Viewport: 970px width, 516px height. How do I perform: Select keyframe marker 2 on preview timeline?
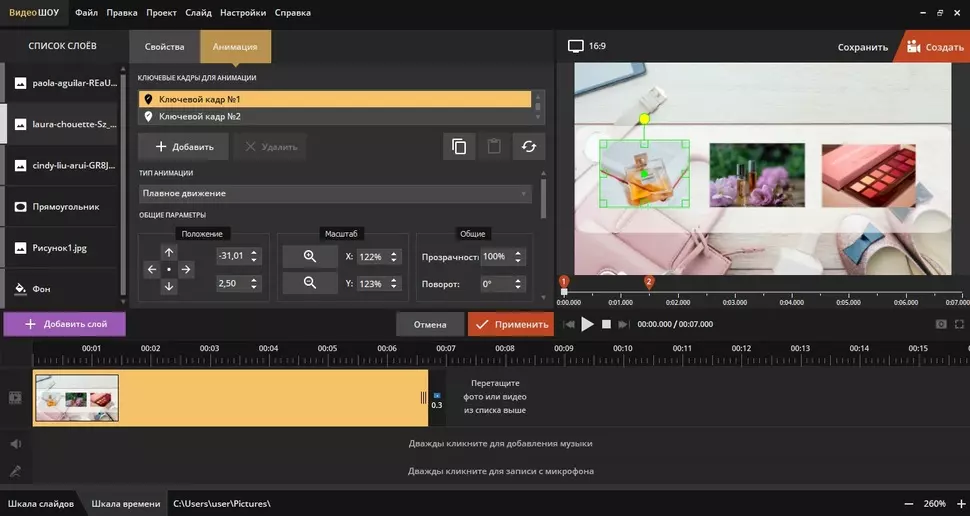[x=649, y=283]
